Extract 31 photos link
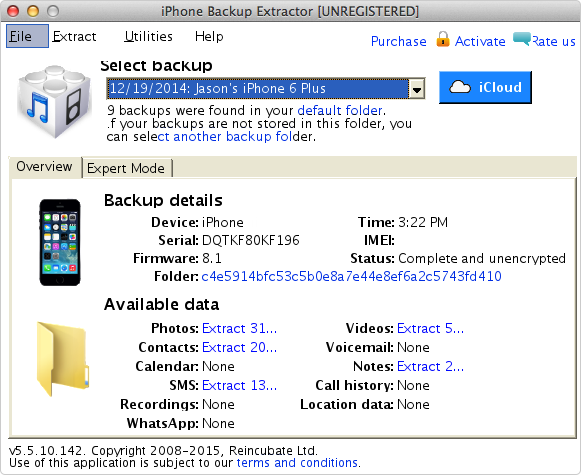The image size is (581, 475). (239, 328)
